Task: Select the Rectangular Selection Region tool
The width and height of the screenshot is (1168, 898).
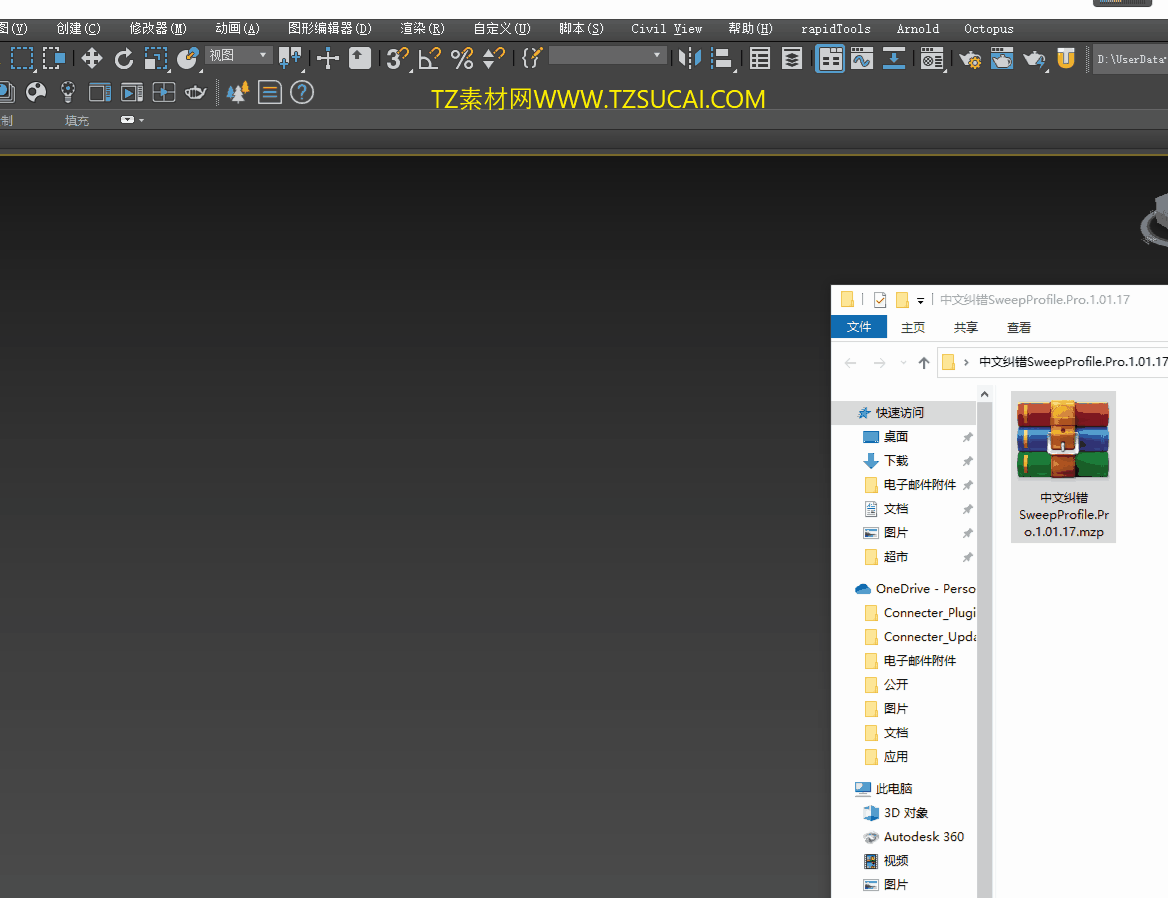Action: pyautogui.click(x=22, y=58)
